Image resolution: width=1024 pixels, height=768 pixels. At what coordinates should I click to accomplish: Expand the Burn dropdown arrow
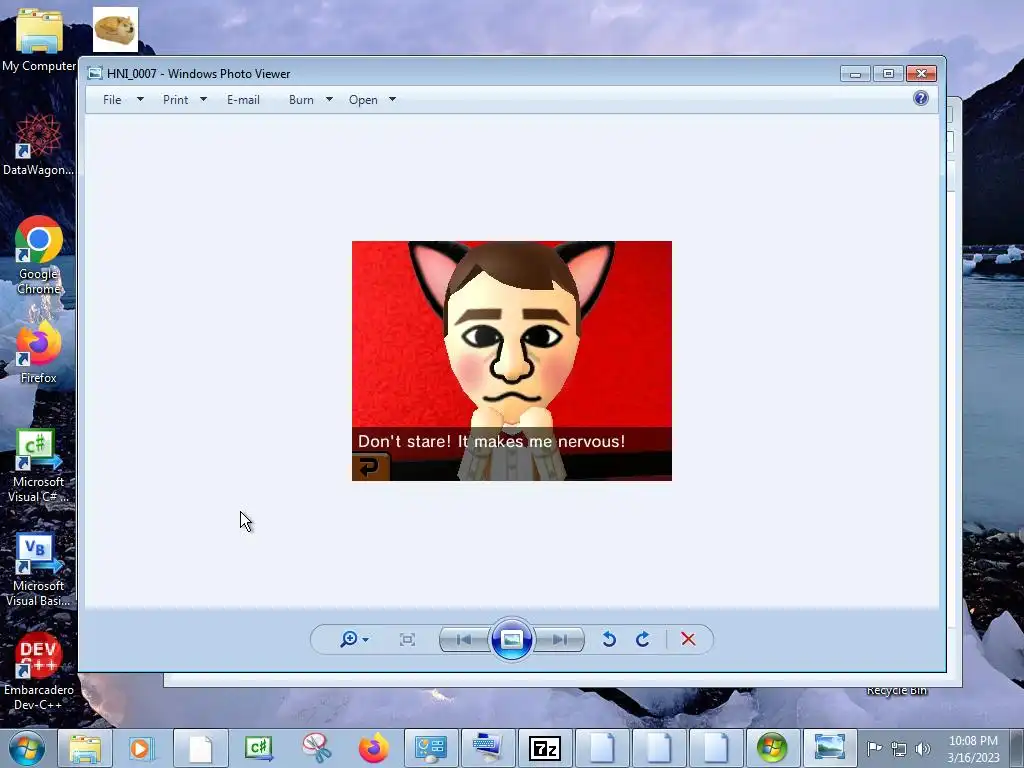pos(329,99)
